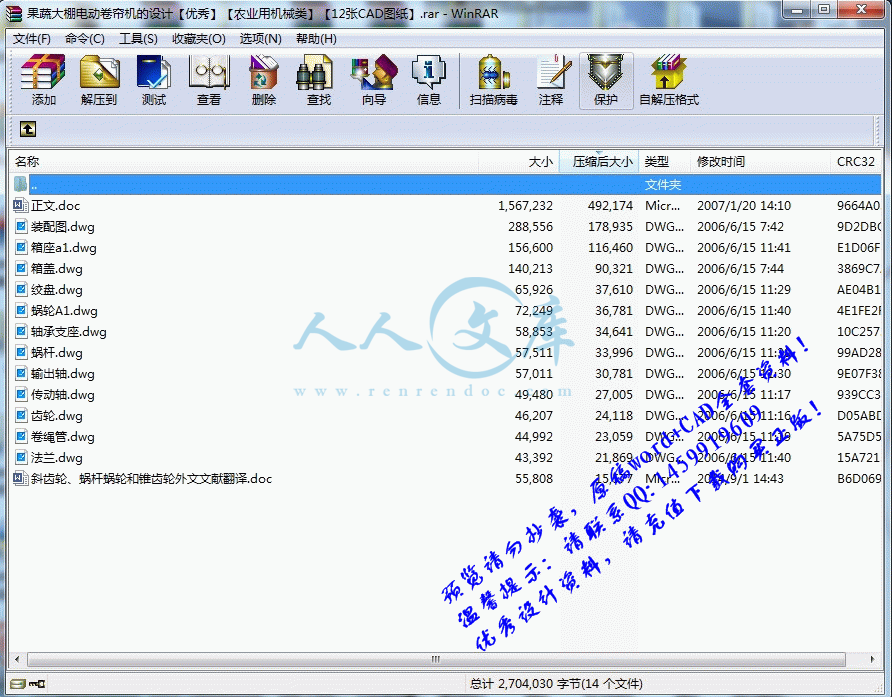This screenshot has height=697, width=892.
Task: Select 斜齿轮、蜗杆蜗轮和锥齿轮外文文献翻译.doc
Action: tap(151, 479)
